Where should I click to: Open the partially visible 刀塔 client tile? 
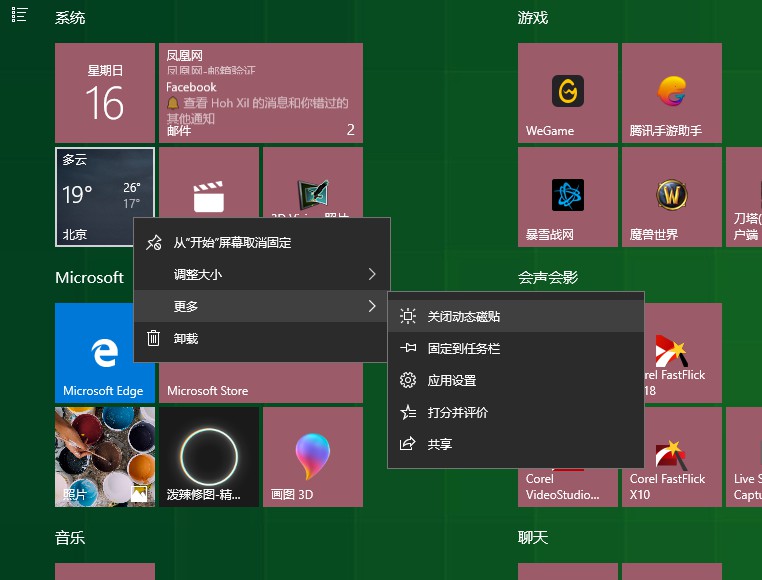point(744,197)
